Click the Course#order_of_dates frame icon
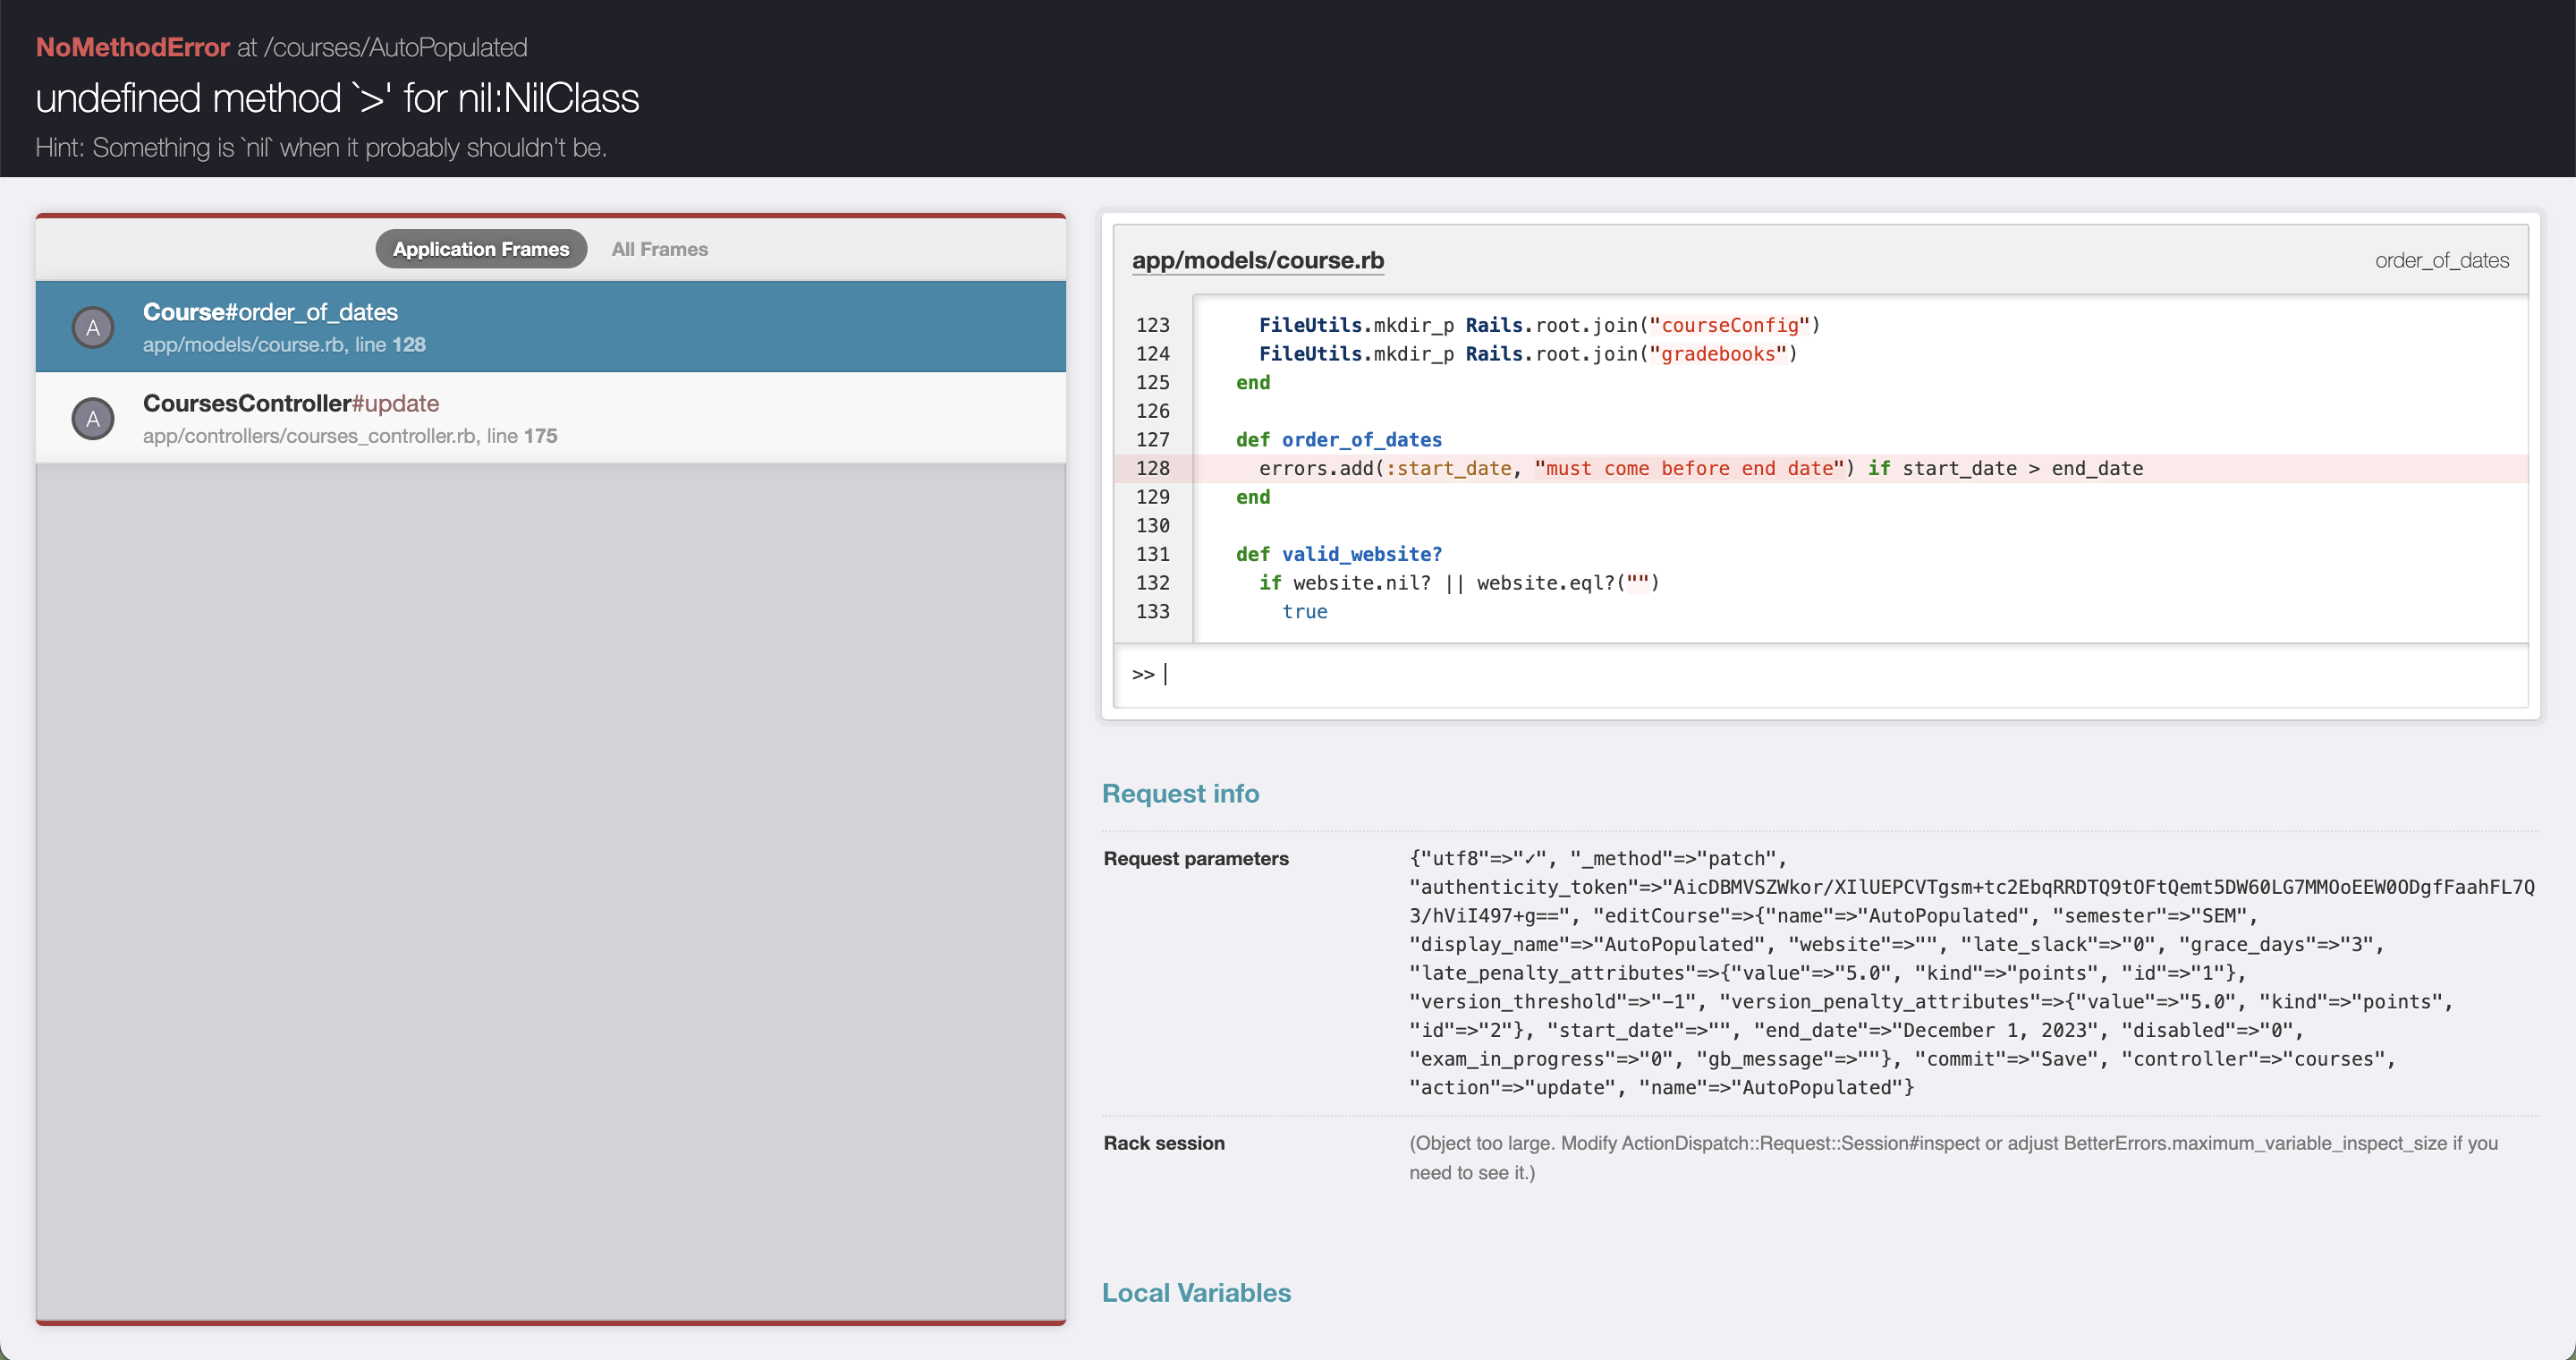 [93, 327]
